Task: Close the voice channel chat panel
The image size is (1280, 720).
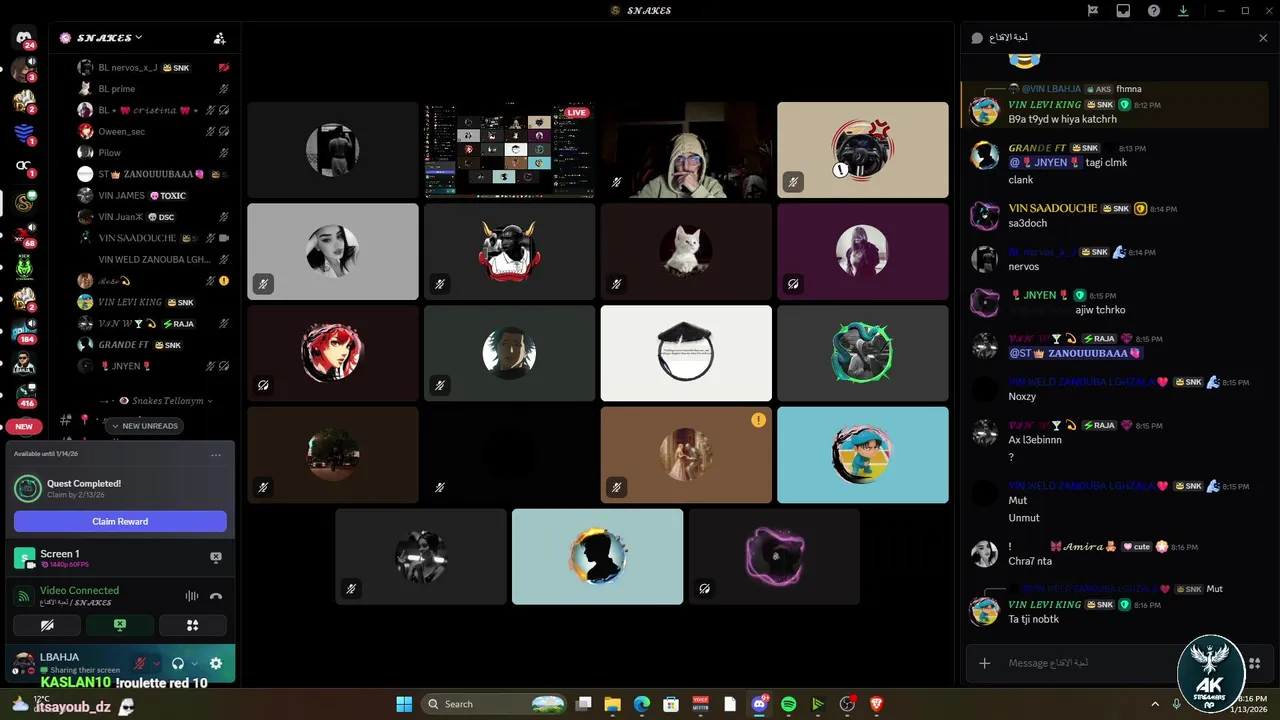Action: pyautogui.click(x=1263, y=38)
